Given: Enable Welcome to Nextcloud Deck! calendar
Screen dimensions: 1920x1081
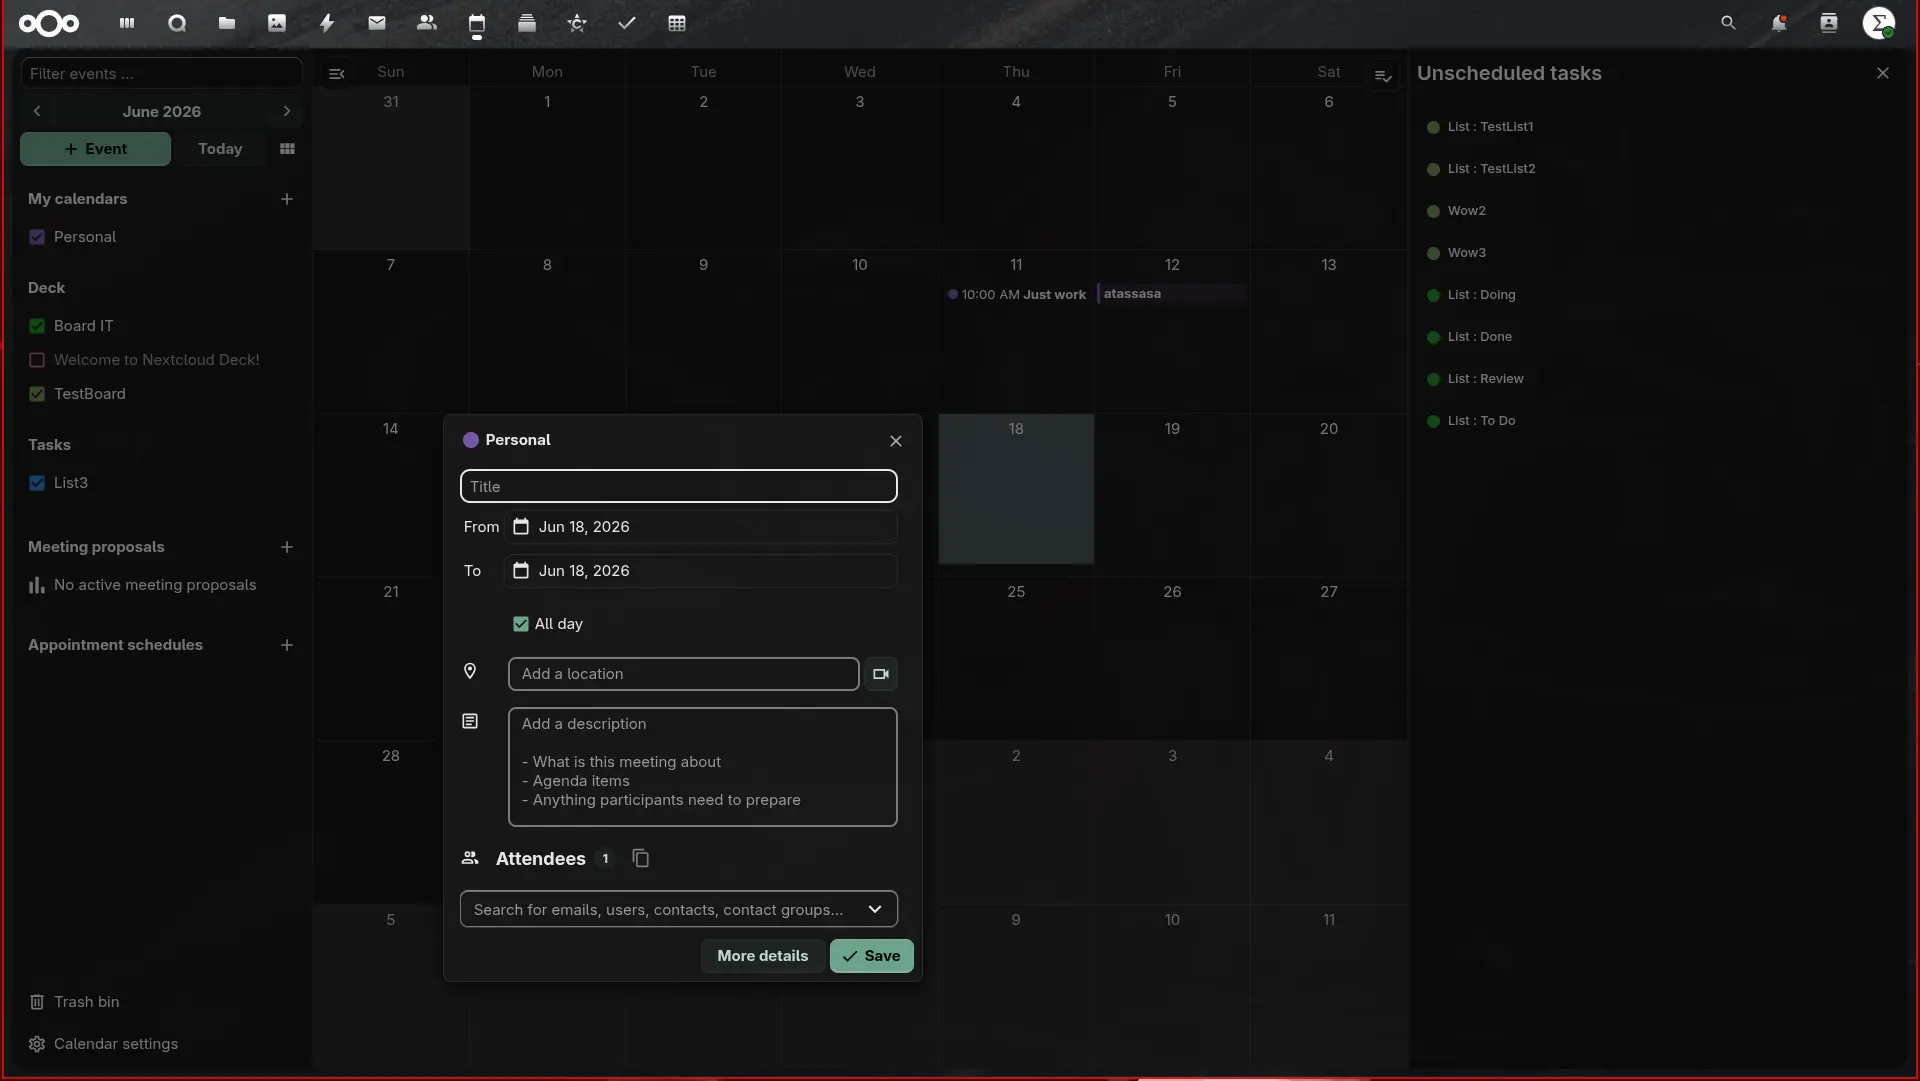Looking at the screenshot, I should point(37,360).
